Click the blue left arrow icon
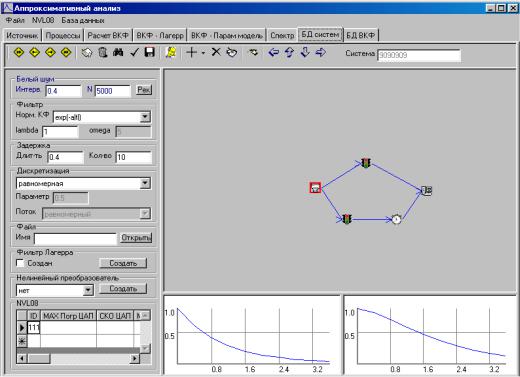This screenshot has width=520, height=377. (x=274, y=52)
